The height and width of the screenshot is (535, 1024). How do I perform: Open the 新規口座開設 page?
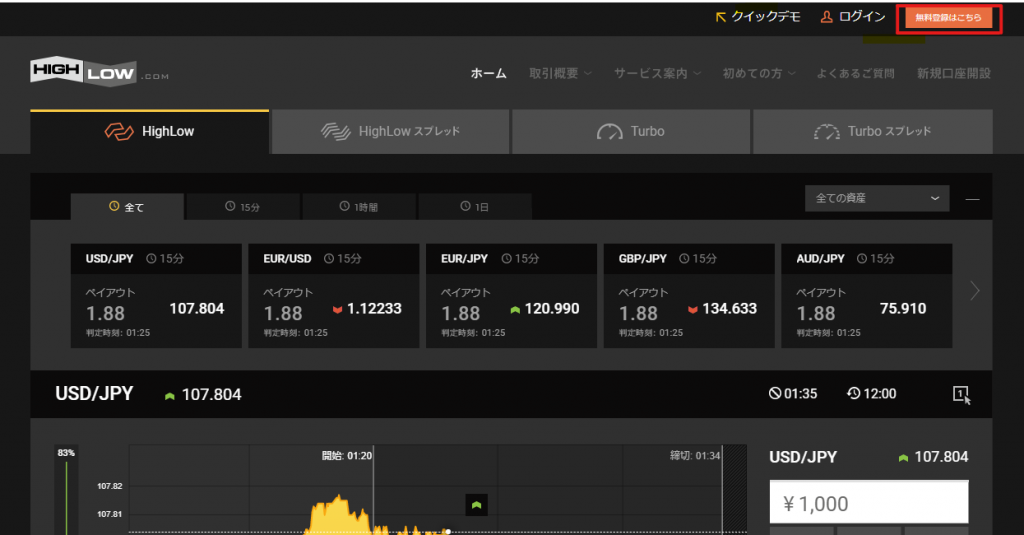point(954,73)
